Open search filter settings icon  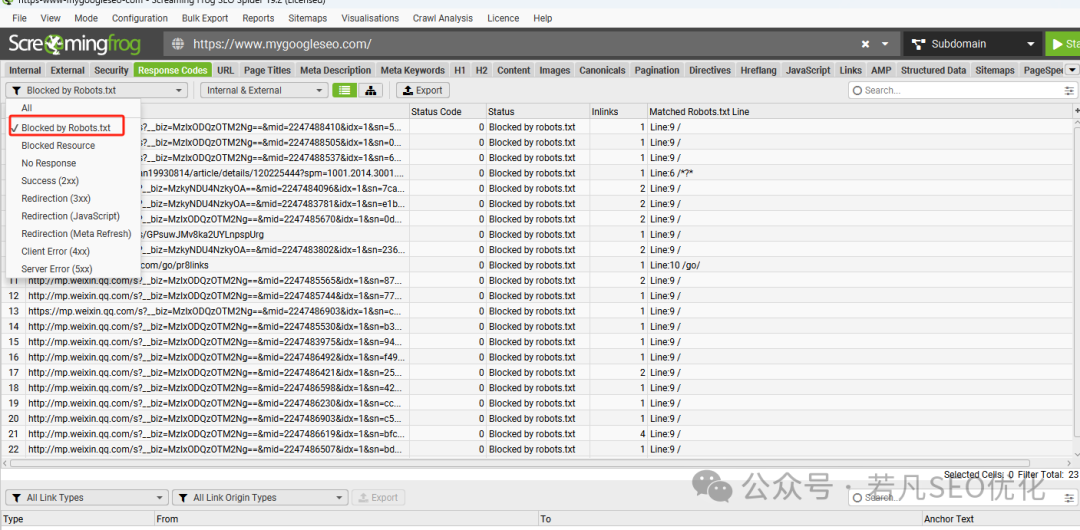[1069, 90]
